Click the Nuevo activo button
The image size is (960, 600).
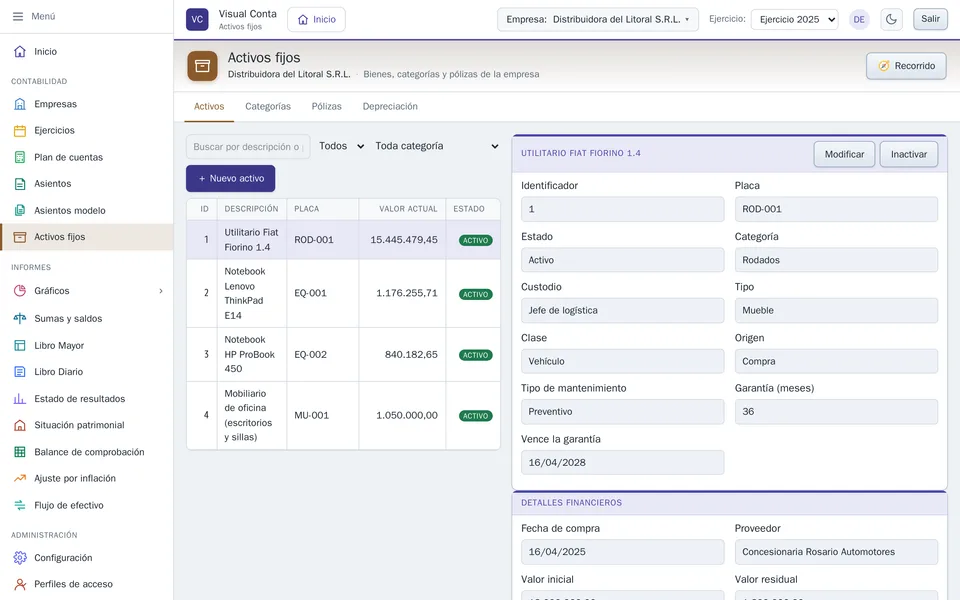pyautogui.click(x=231, y=179)
